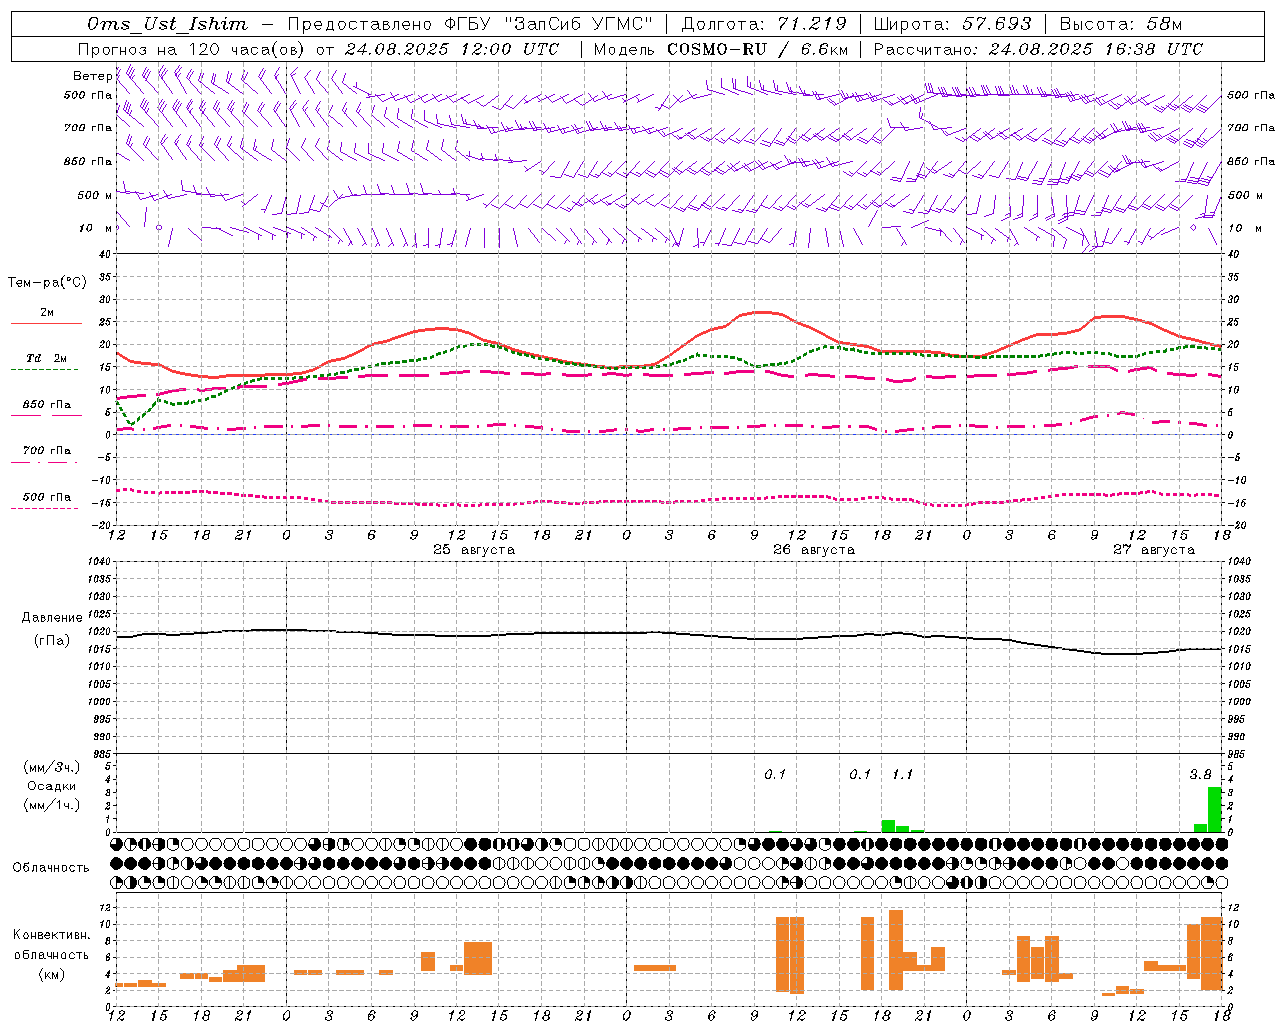
Task: Click the Модель COSMO-RU / 6.6км label
Action: [721, 49]
